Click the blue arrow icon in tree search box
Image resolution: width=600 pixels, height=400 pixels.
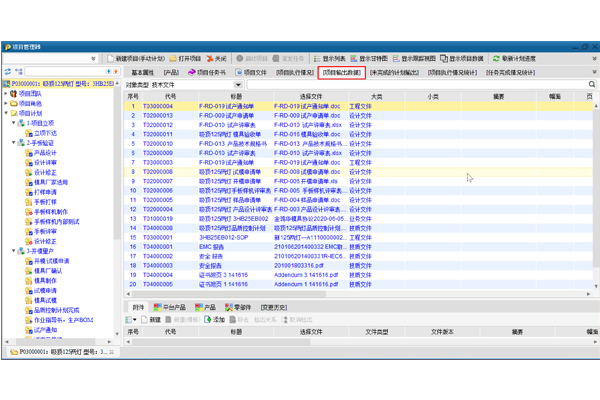109,72
